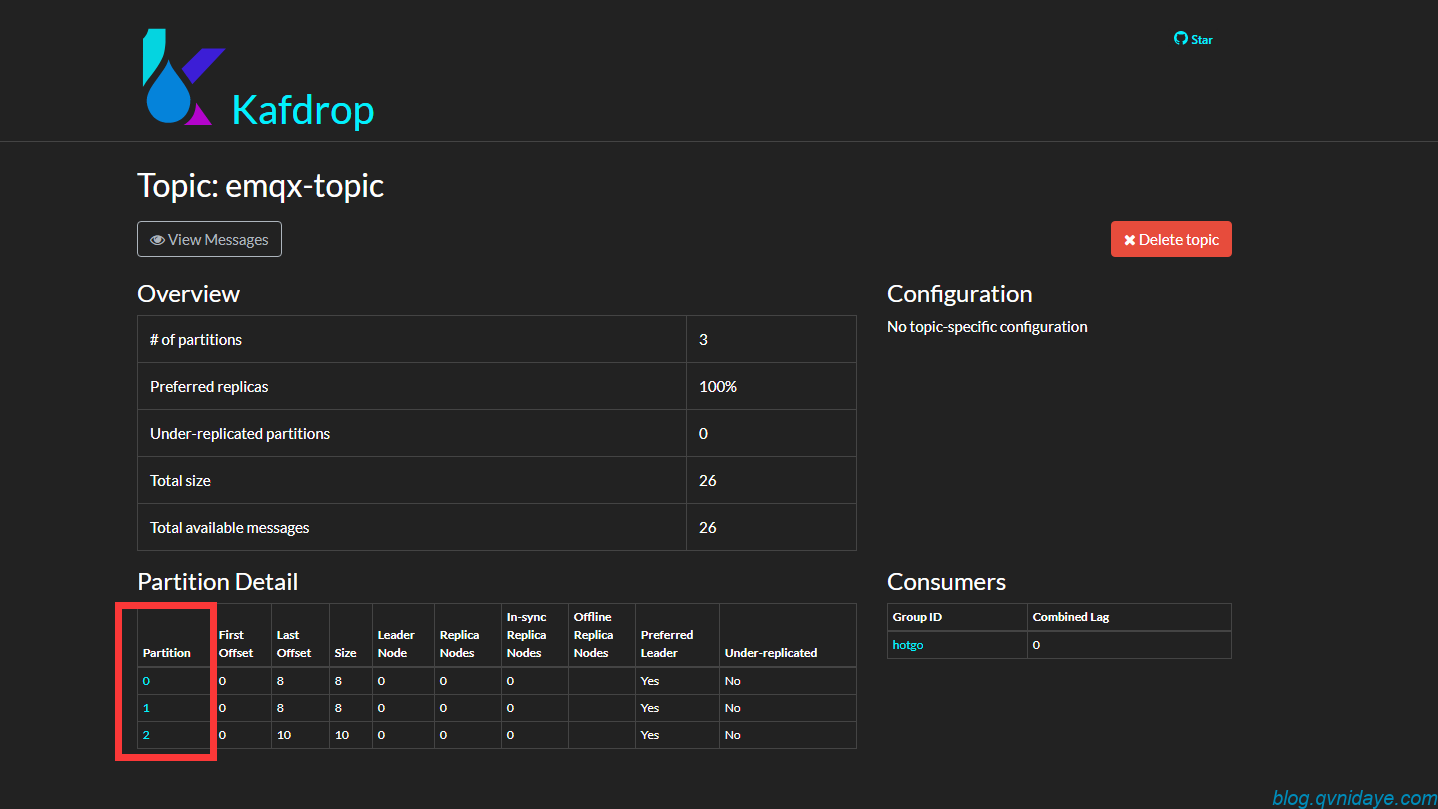Select the Total available messages value 26
The height and width of the screenshot is (809, 1438).
click(x=708, y=528)
